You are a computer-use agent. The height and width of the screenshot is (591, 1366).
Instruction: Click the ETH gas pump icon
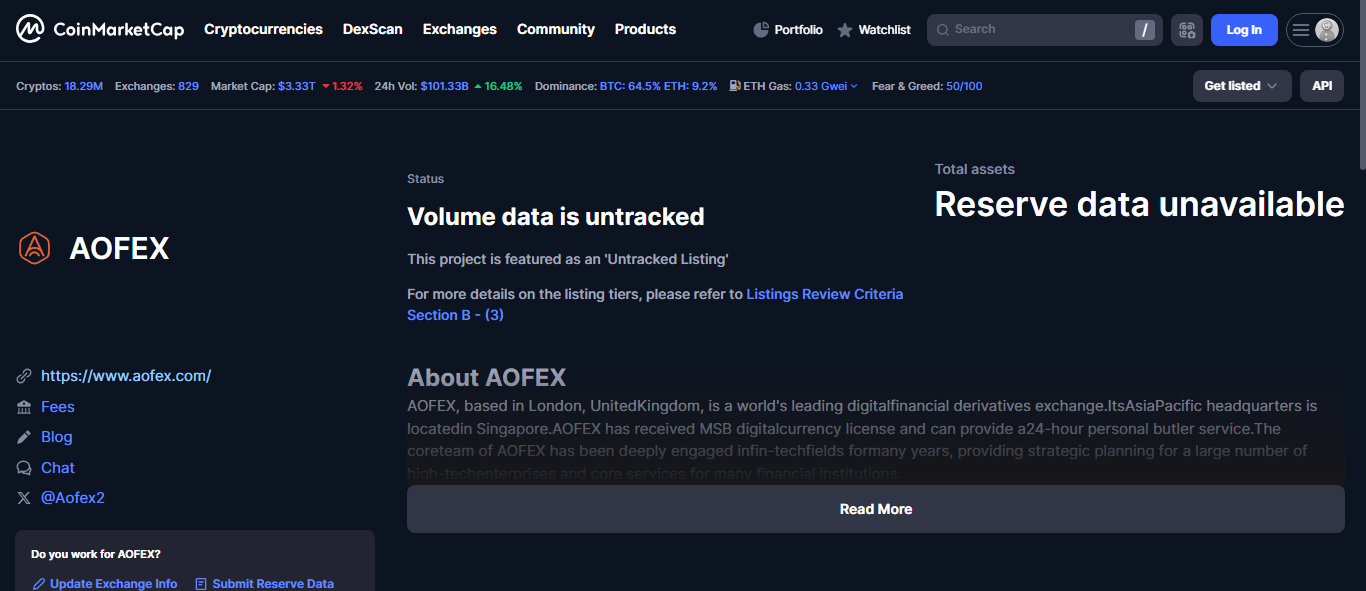[735, 86]
